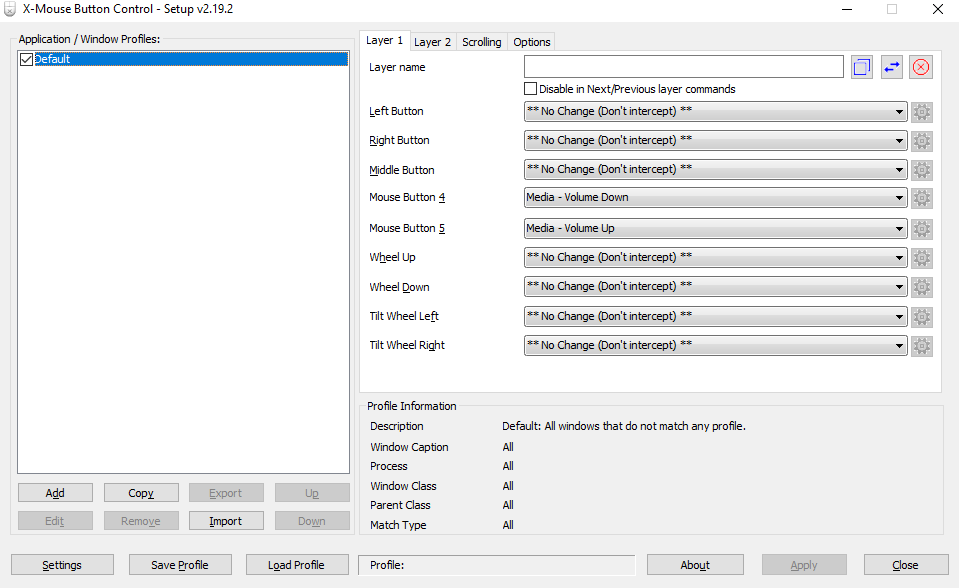This screenshot has width=959, height=588.
Task: Uncheck the Default profile checkbox
Action: point(27,60)
